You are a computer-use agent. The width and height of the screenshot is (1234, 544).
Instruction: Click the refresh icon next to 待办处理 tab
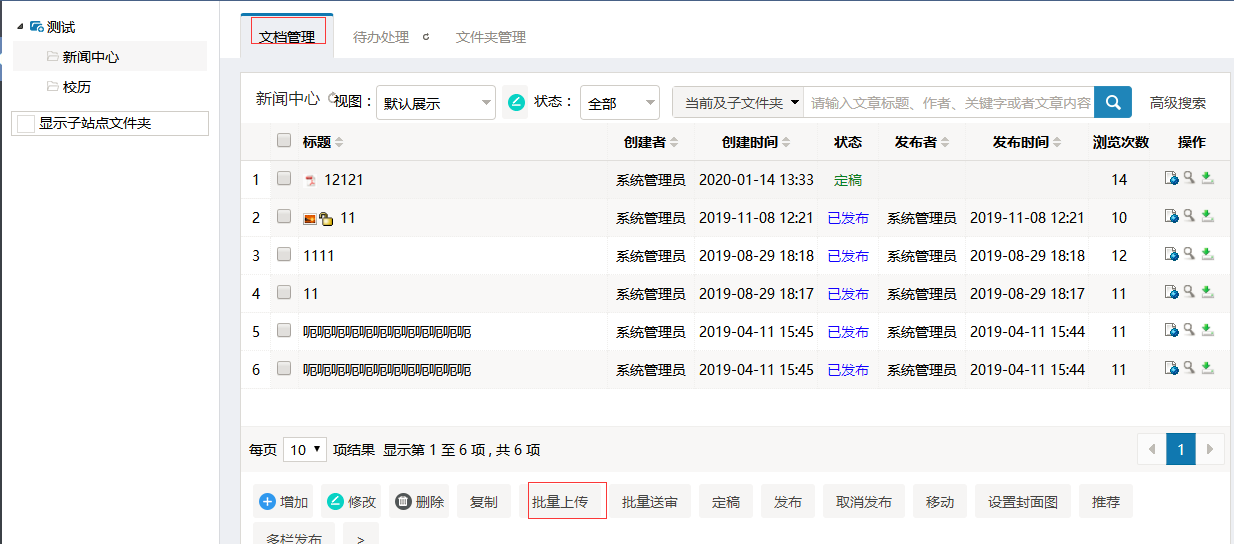[x=426, y=37]
